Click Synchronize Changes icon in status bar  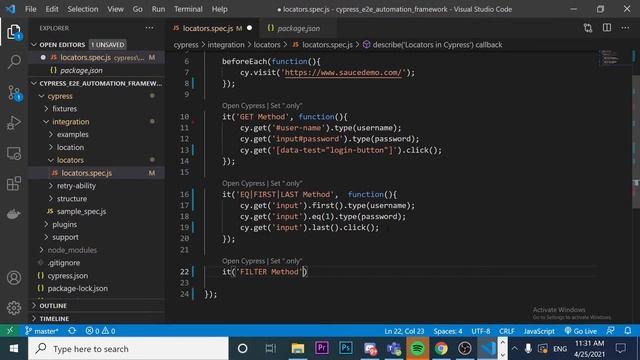pyautogui.click(x=72, y=331)
